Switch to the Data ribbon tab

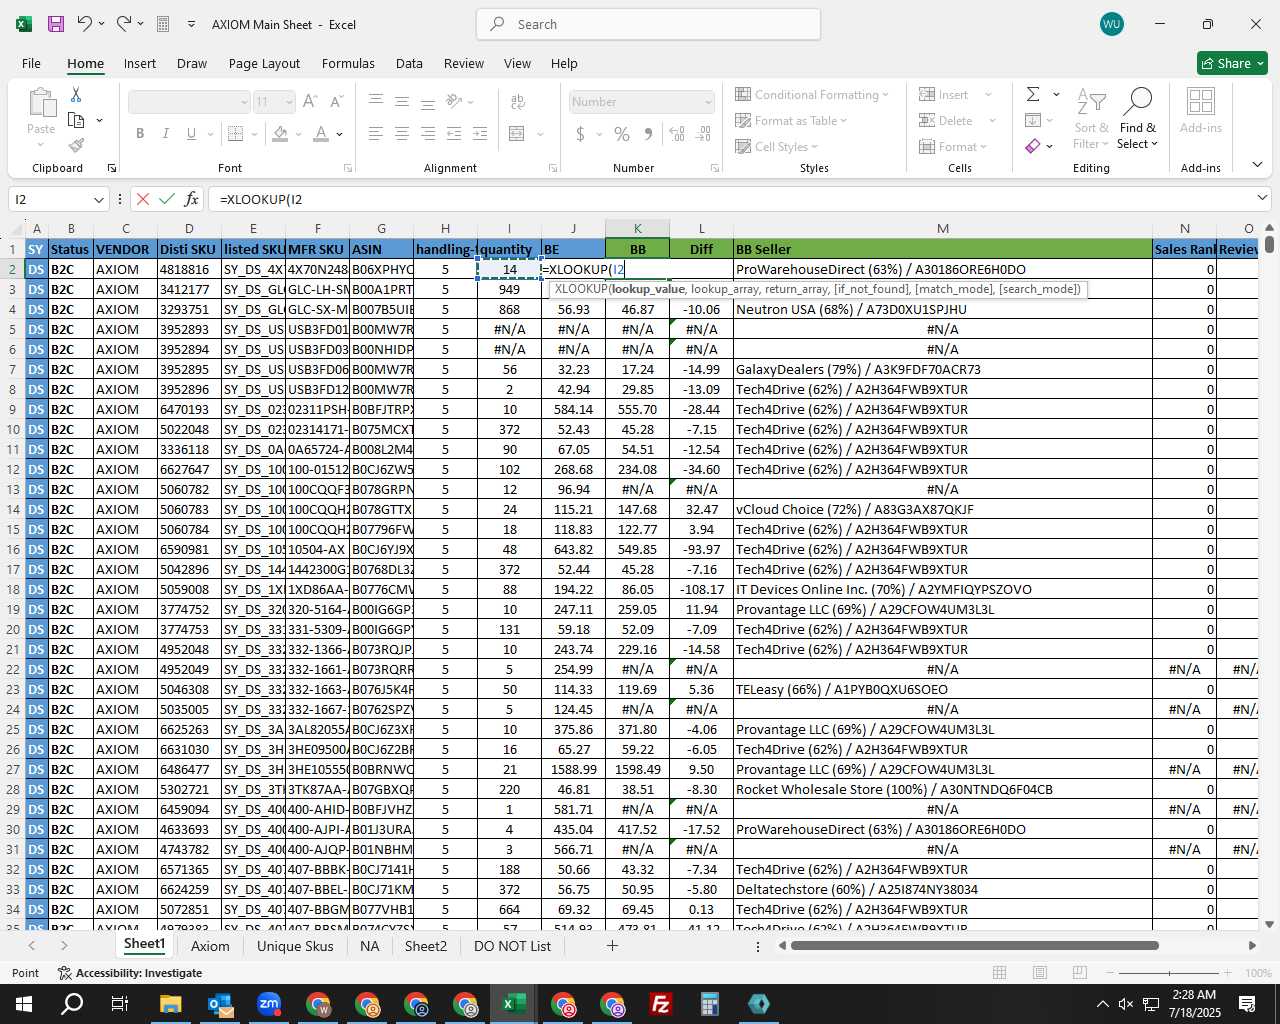pyautogui.click(x=409, y=63)
